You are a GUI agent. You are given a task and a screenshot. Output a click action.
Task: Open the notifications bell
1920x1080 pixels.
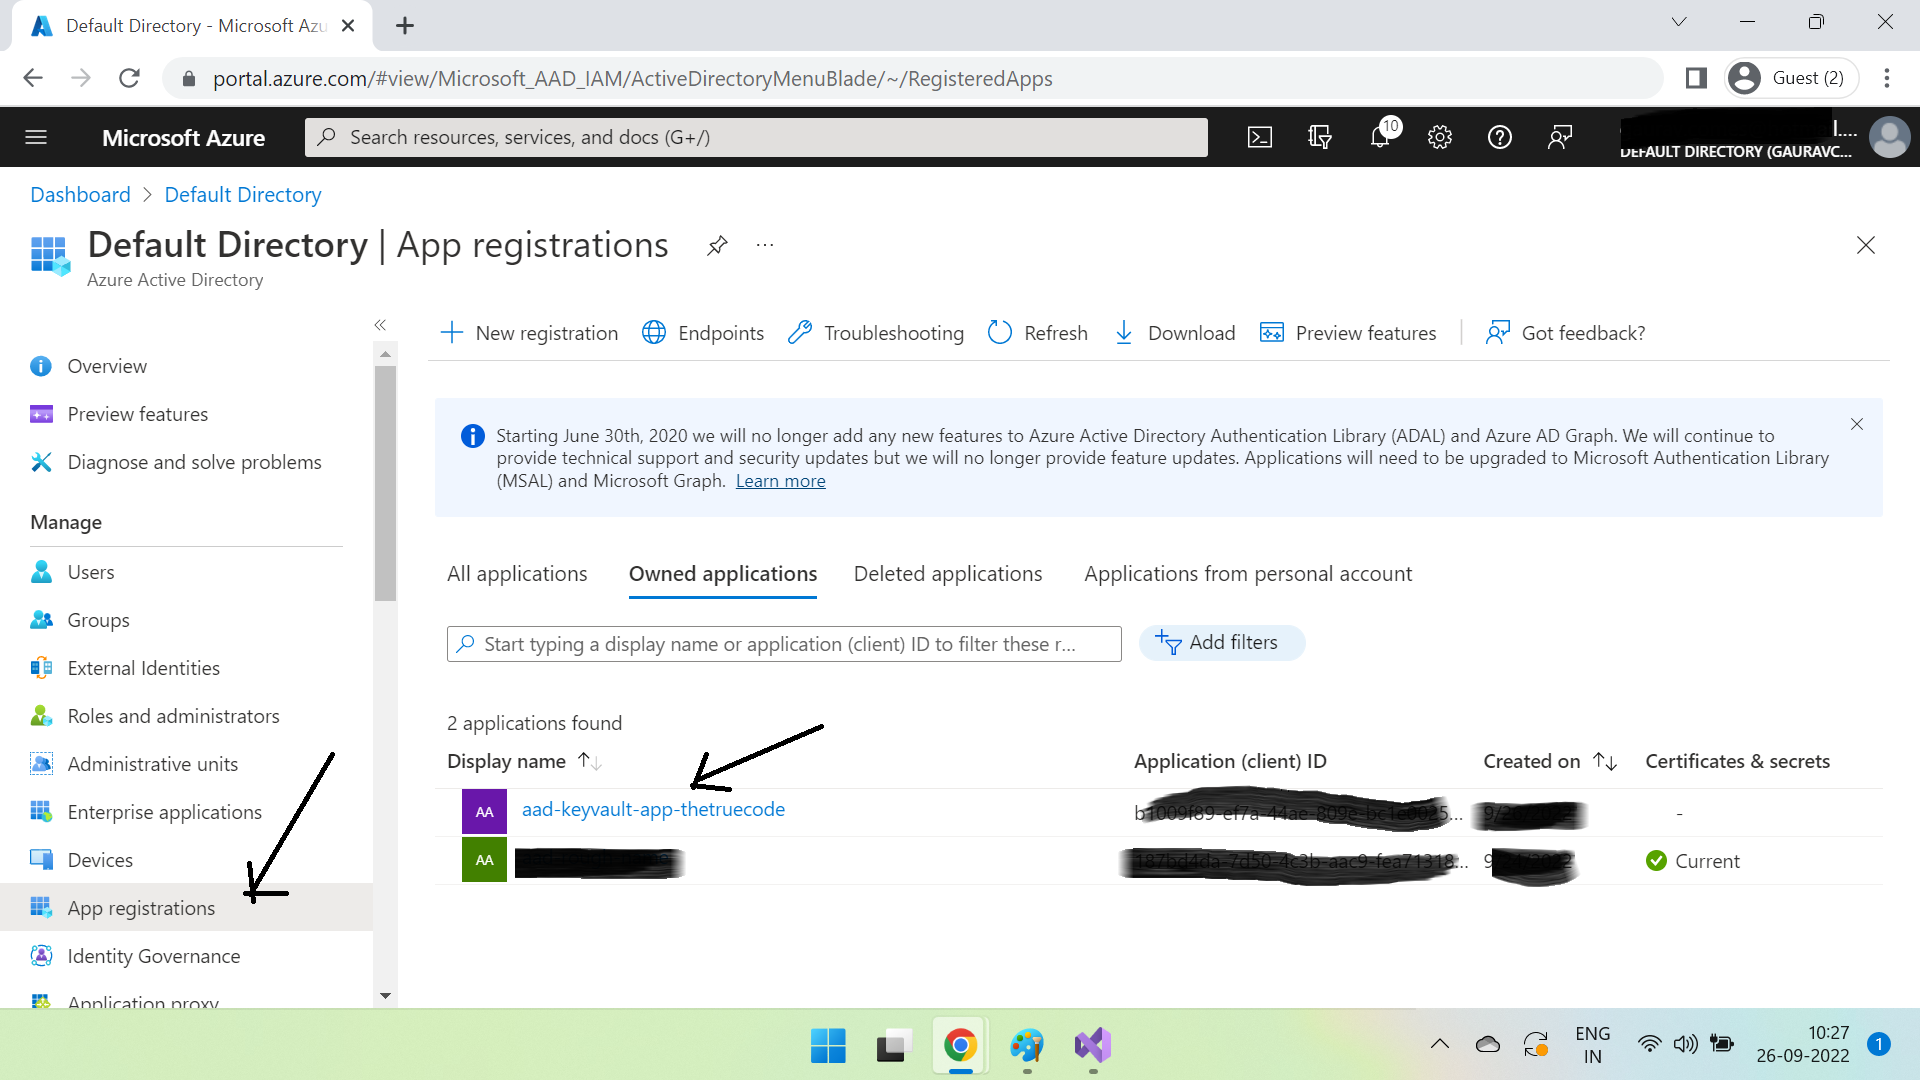pos(1380,137)
